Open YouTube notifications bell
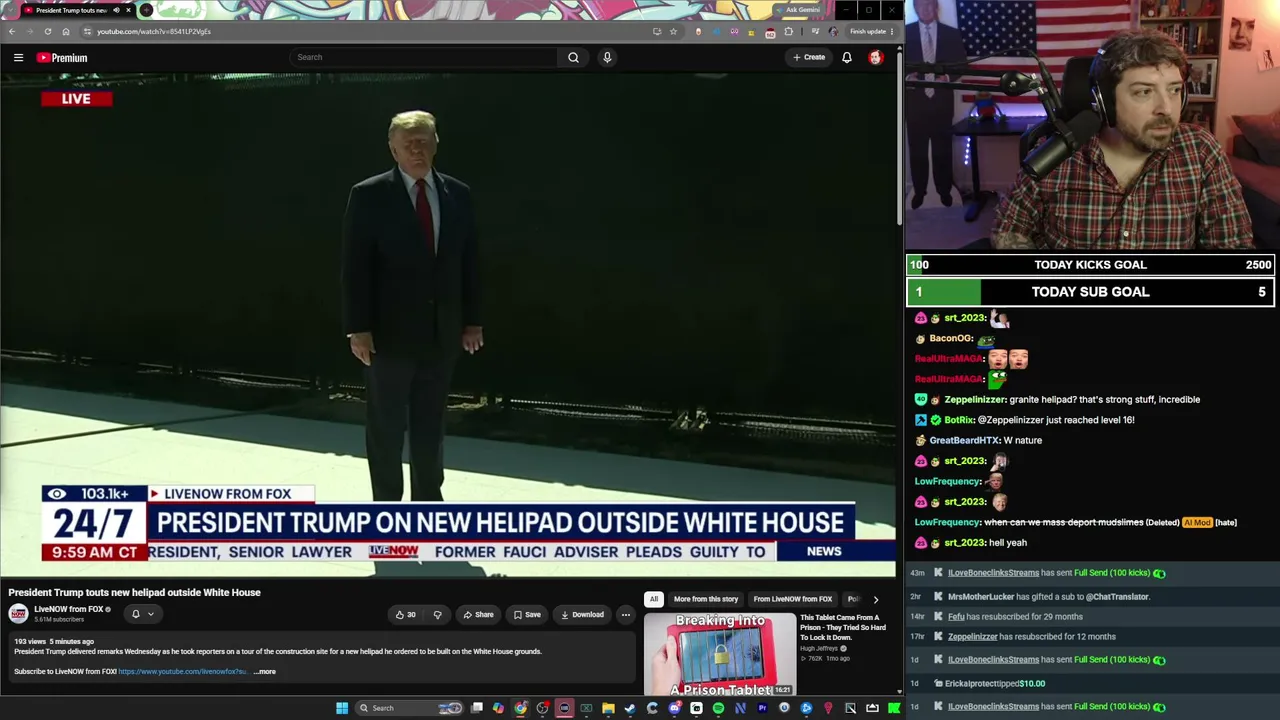 pos(847,57)
